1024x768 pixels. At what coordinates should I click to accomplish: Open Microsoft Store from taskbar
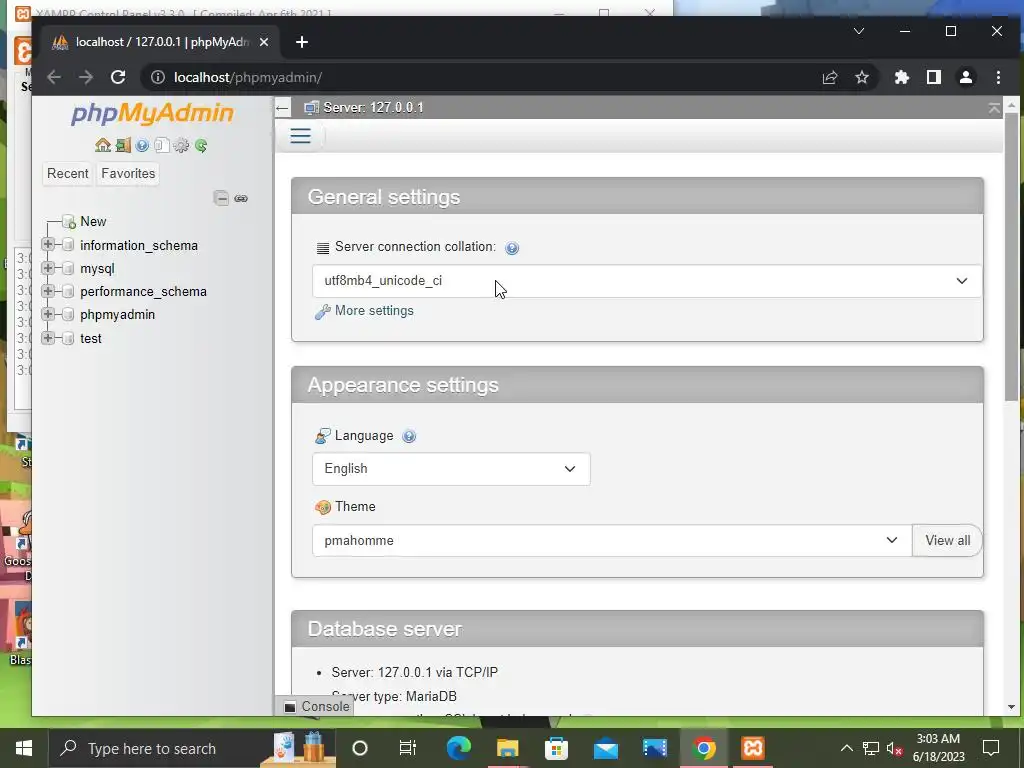click(556, 748)
